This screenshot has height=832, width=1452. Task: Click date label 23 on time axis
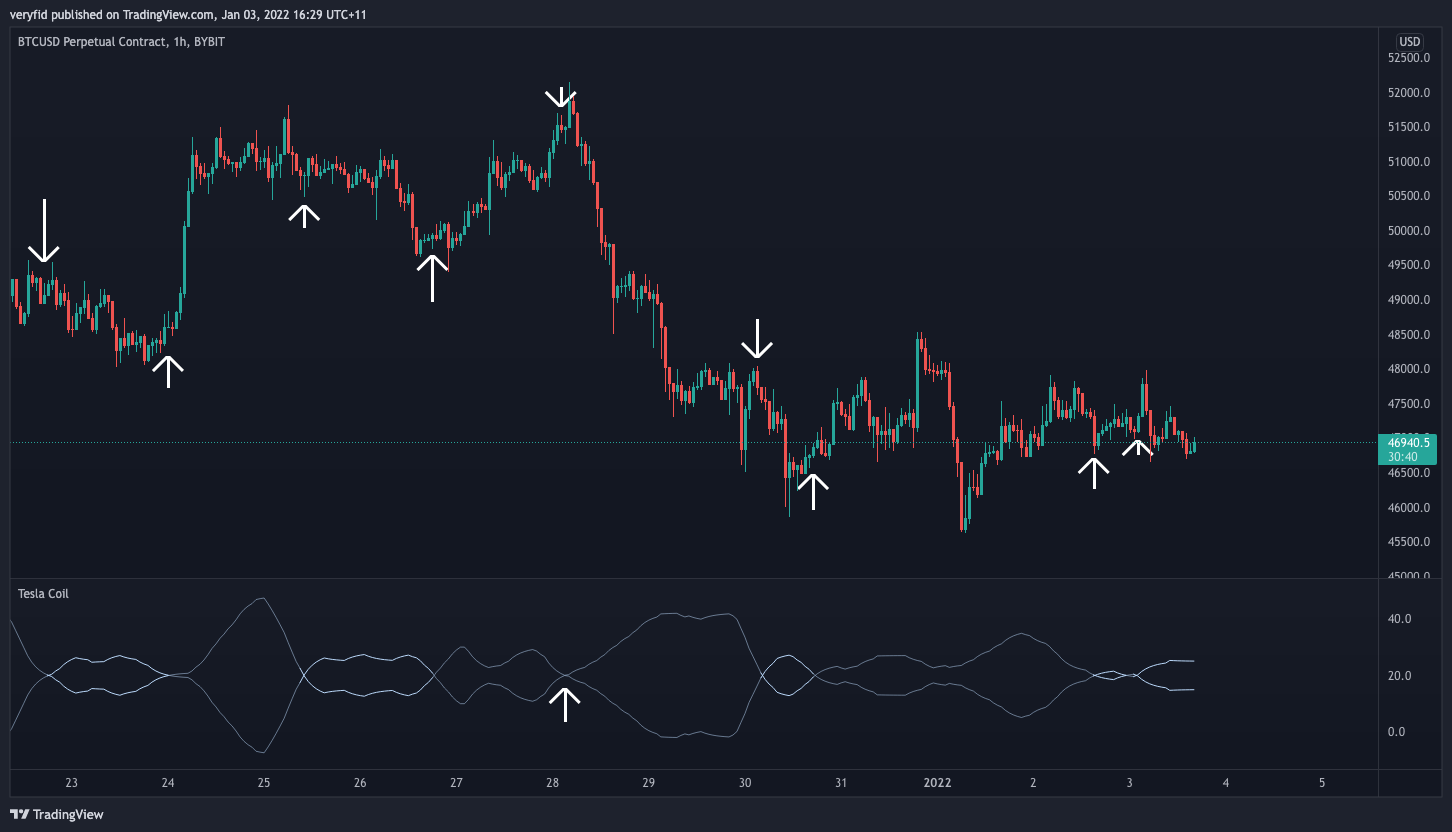coord(71,783)
